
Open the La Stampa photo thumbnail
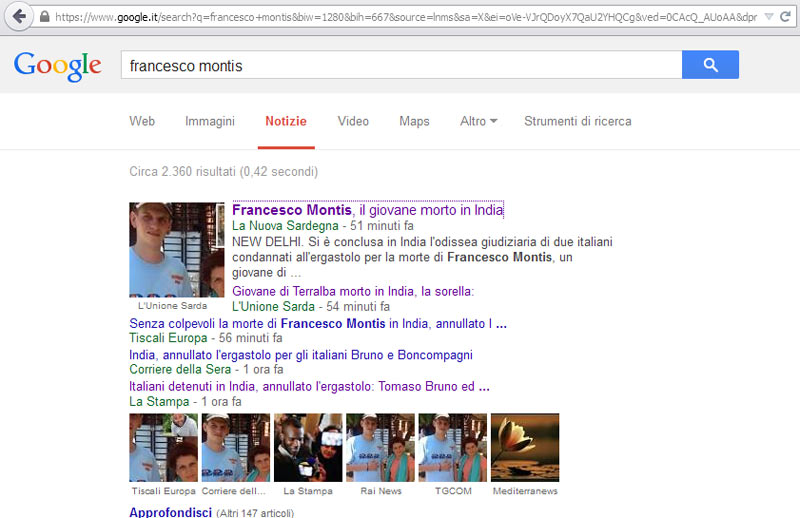click(308, 448)
